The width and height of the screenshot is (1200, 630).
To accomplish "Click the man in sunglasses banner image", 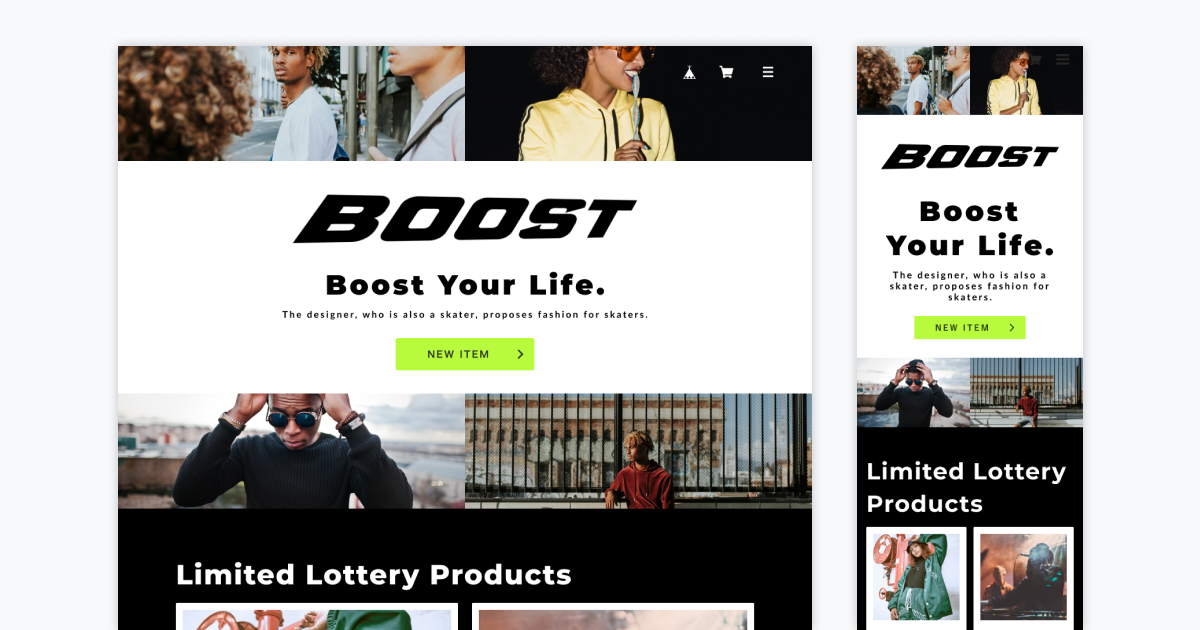I will tap(291, 451).
